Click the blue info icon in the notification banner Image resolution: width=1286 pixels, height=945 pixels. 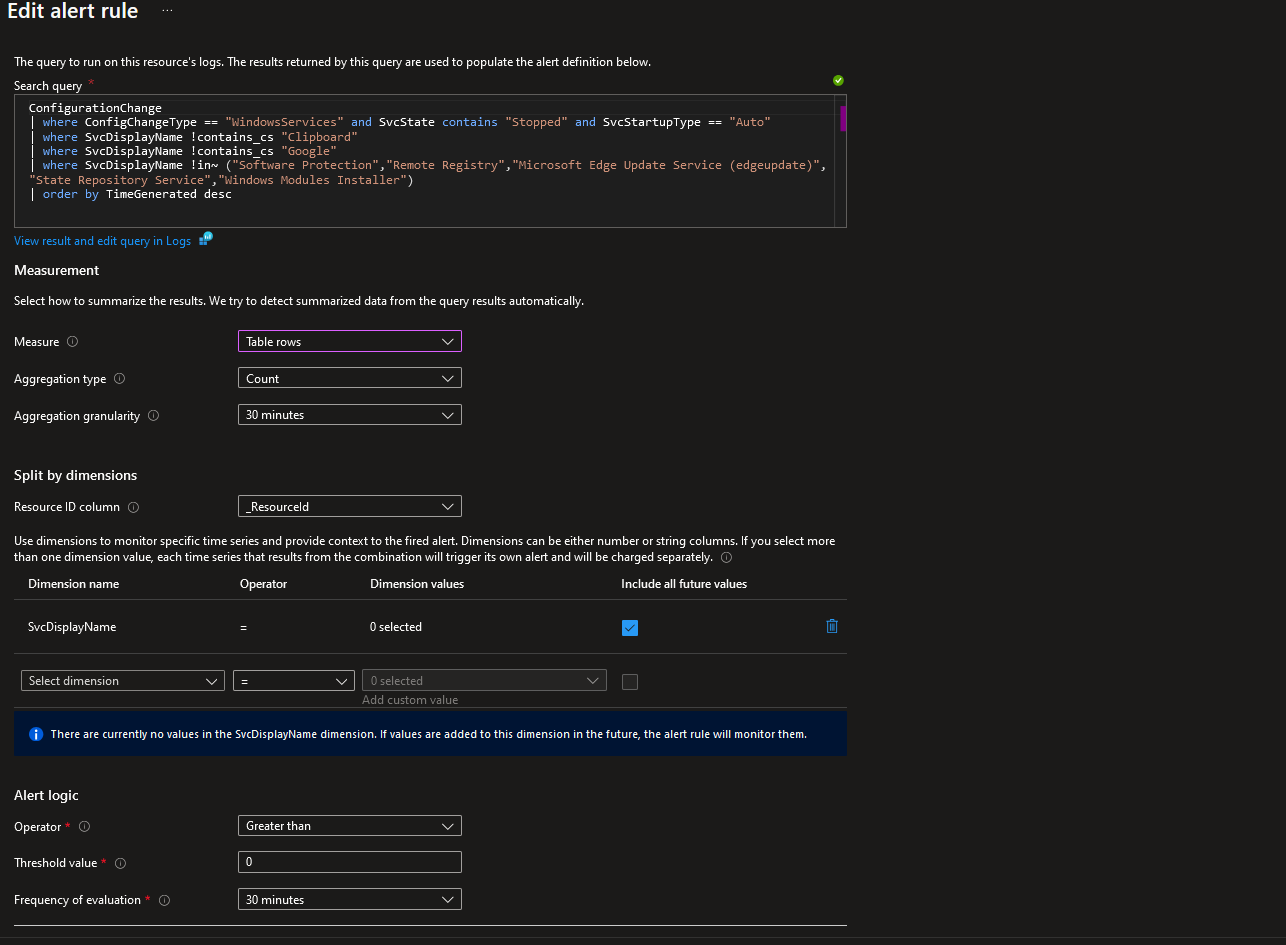36,734
